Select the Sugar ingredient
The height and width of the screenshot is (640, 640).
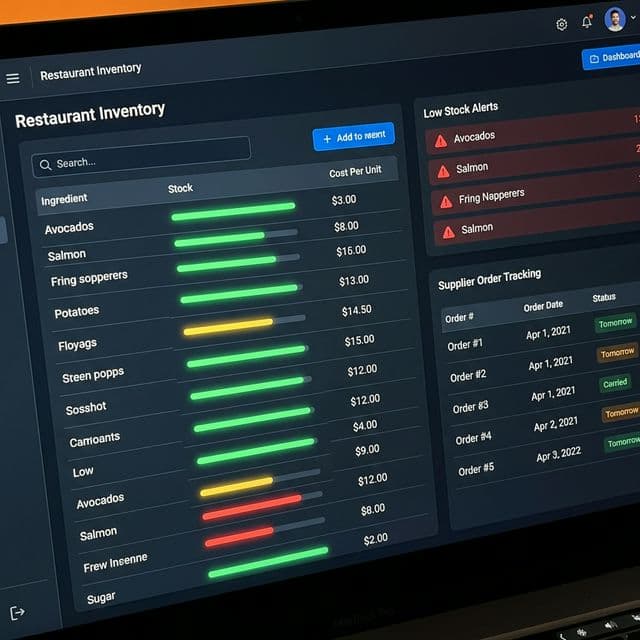(101, 598)
